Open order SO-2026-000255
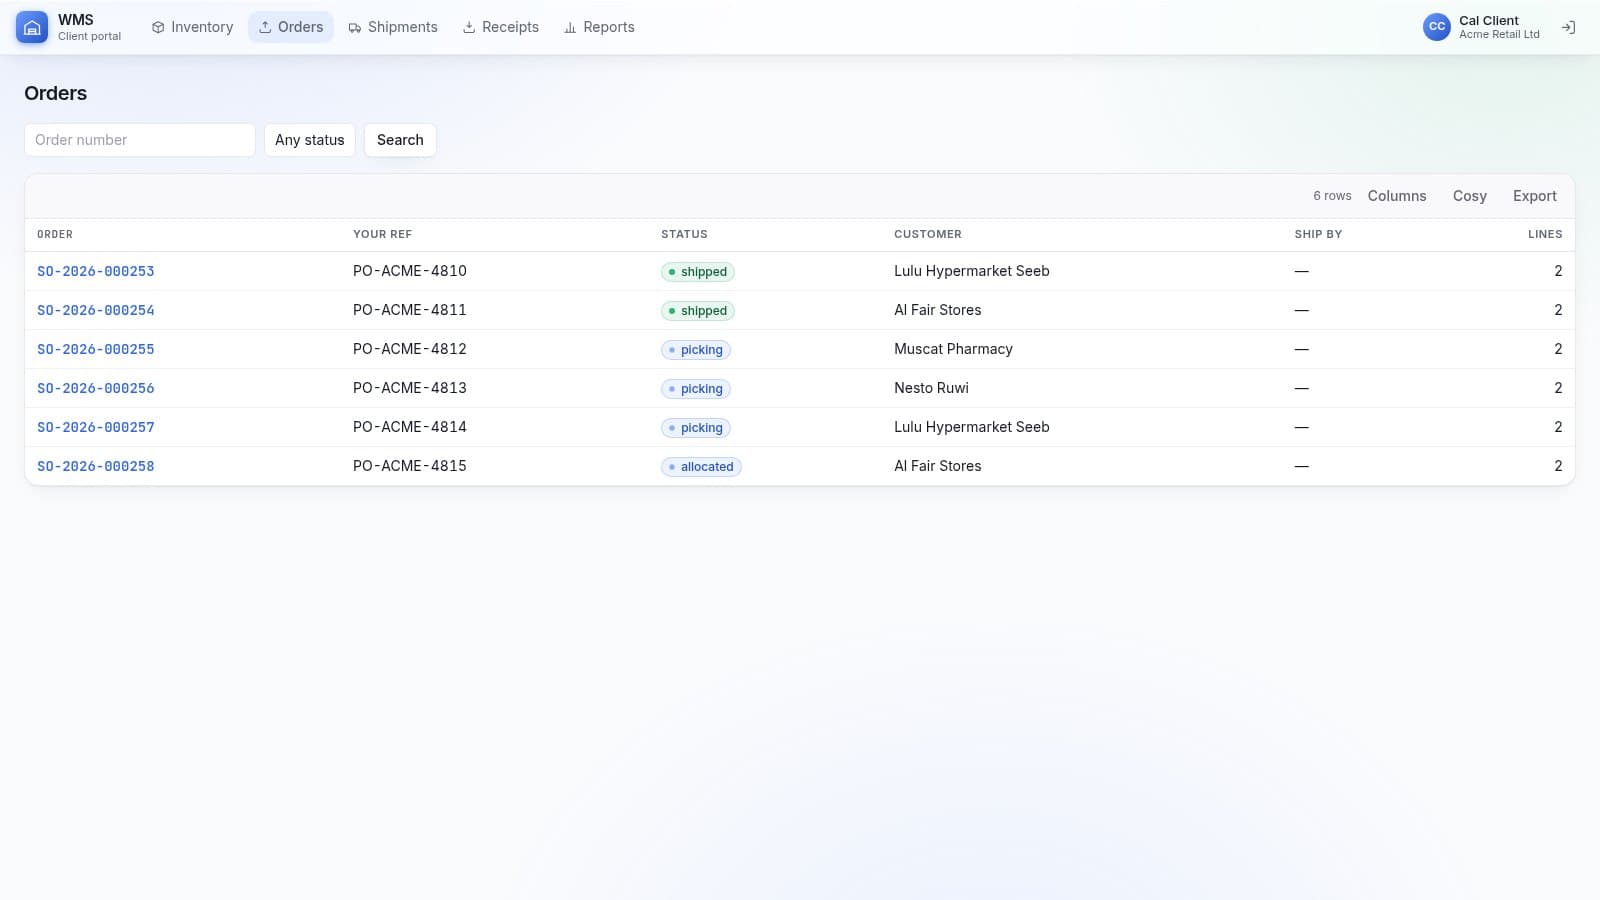 (x=96, y=349)
